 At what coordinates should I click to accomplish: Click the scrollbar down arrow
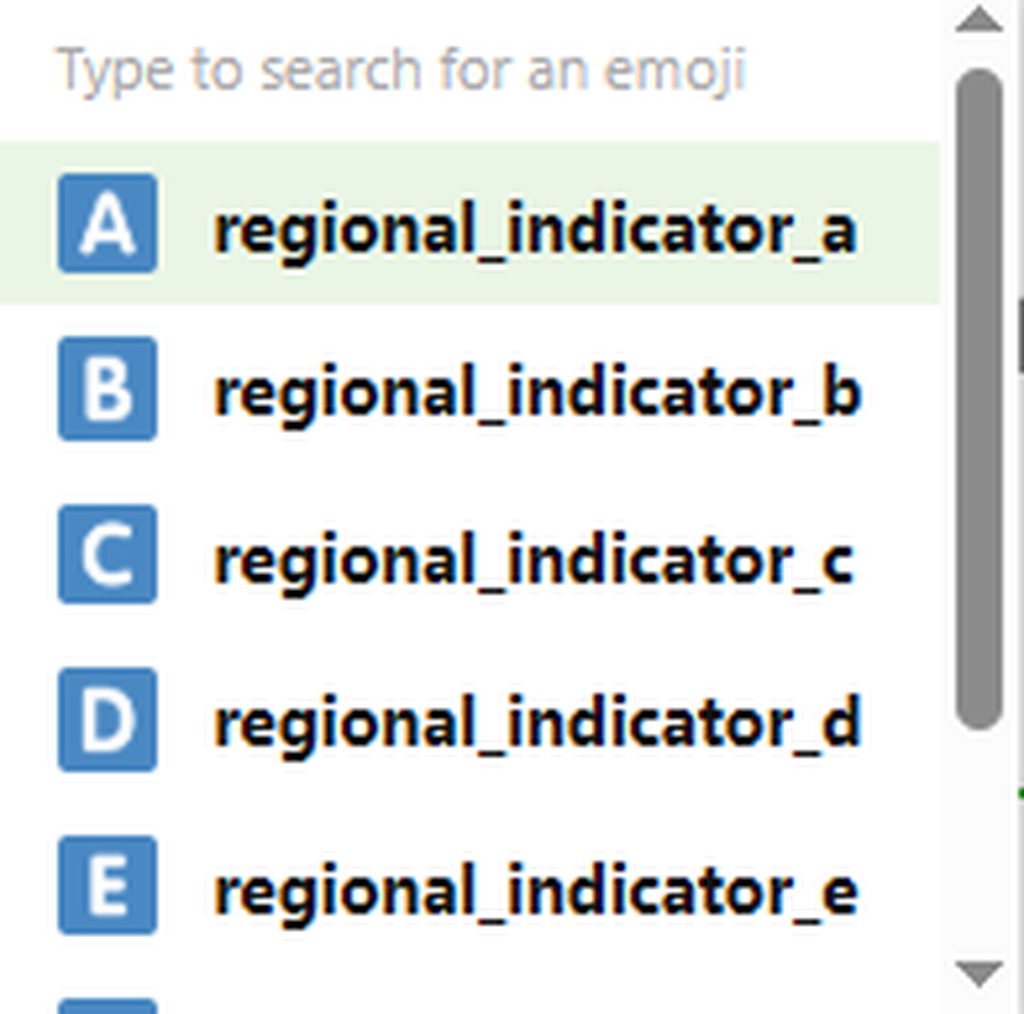(978, 973)
